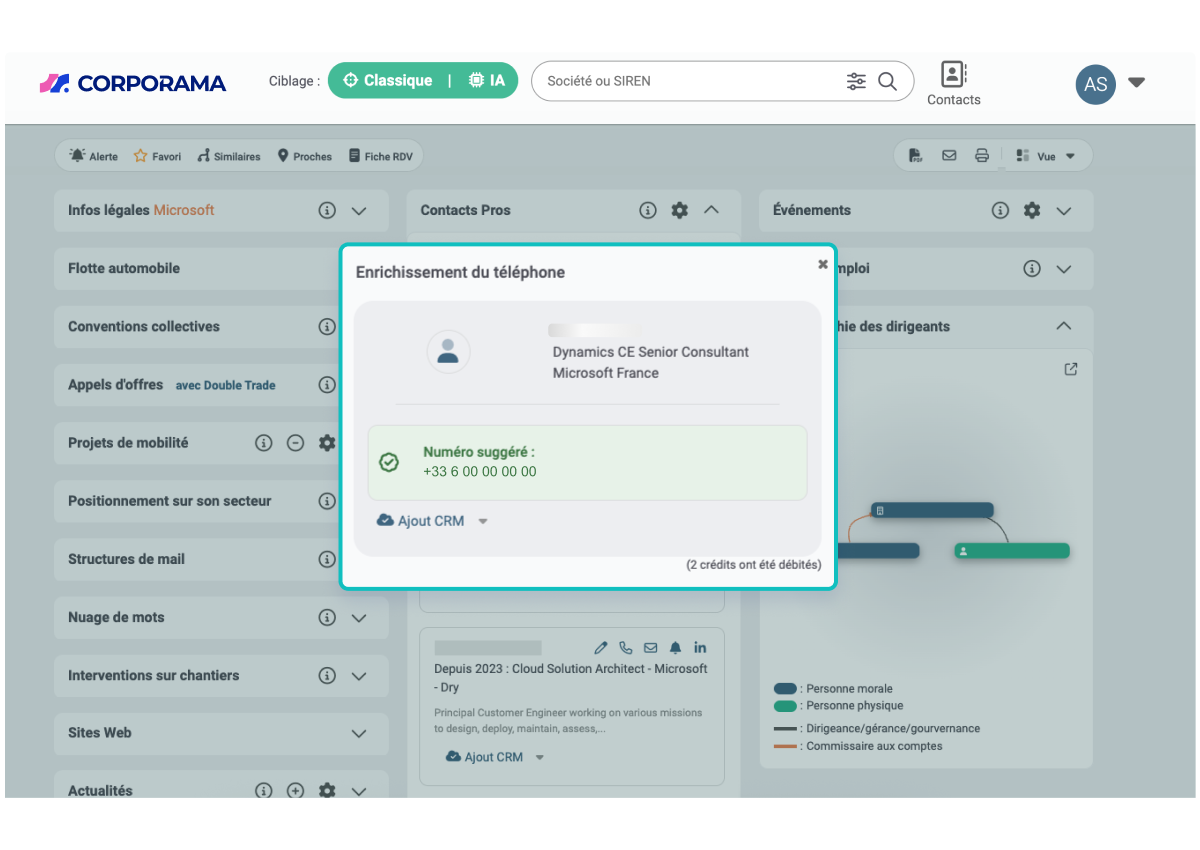Open Contacts Pros gear settings
The image size is (1200, 850).
[680, 210]
